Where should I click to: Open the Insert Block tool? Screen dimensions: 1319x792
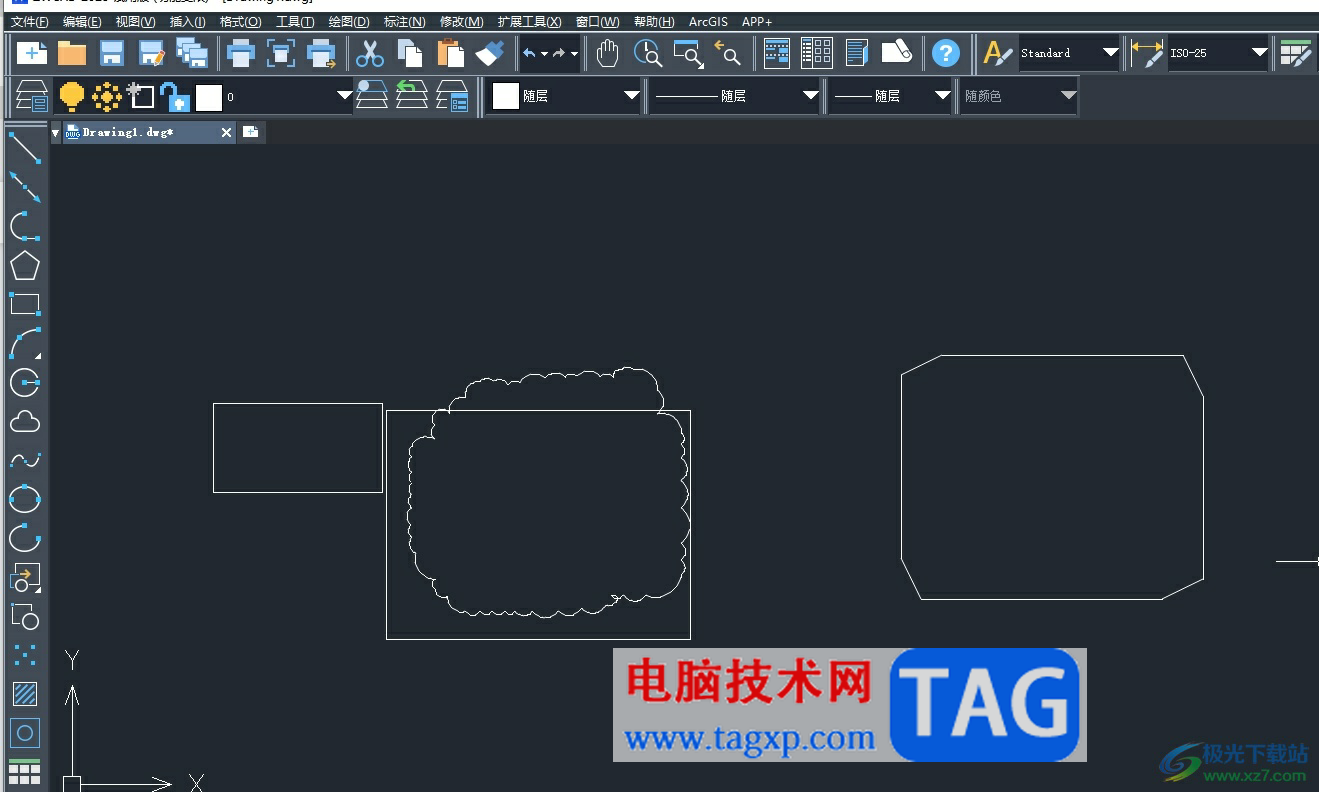pos(25,577)
